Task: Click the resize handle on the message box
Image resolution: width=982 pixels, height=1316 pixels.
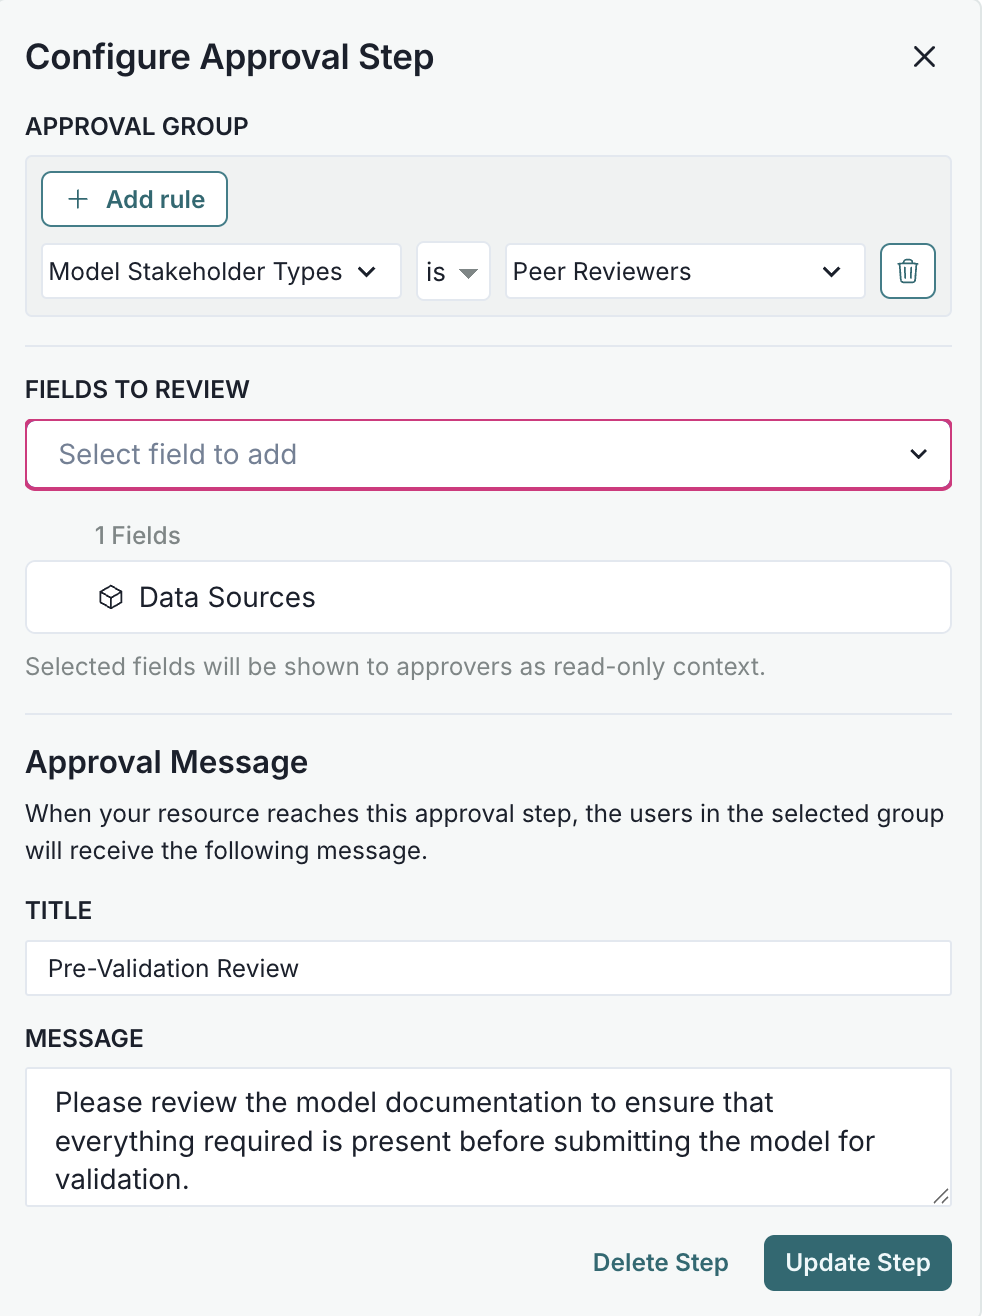Action: click(x=939, y=1196)
